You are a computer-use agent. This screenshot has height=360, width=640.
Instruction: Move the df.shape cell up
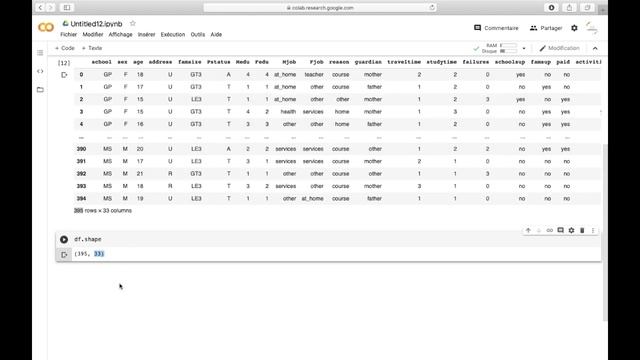point(528,231)
